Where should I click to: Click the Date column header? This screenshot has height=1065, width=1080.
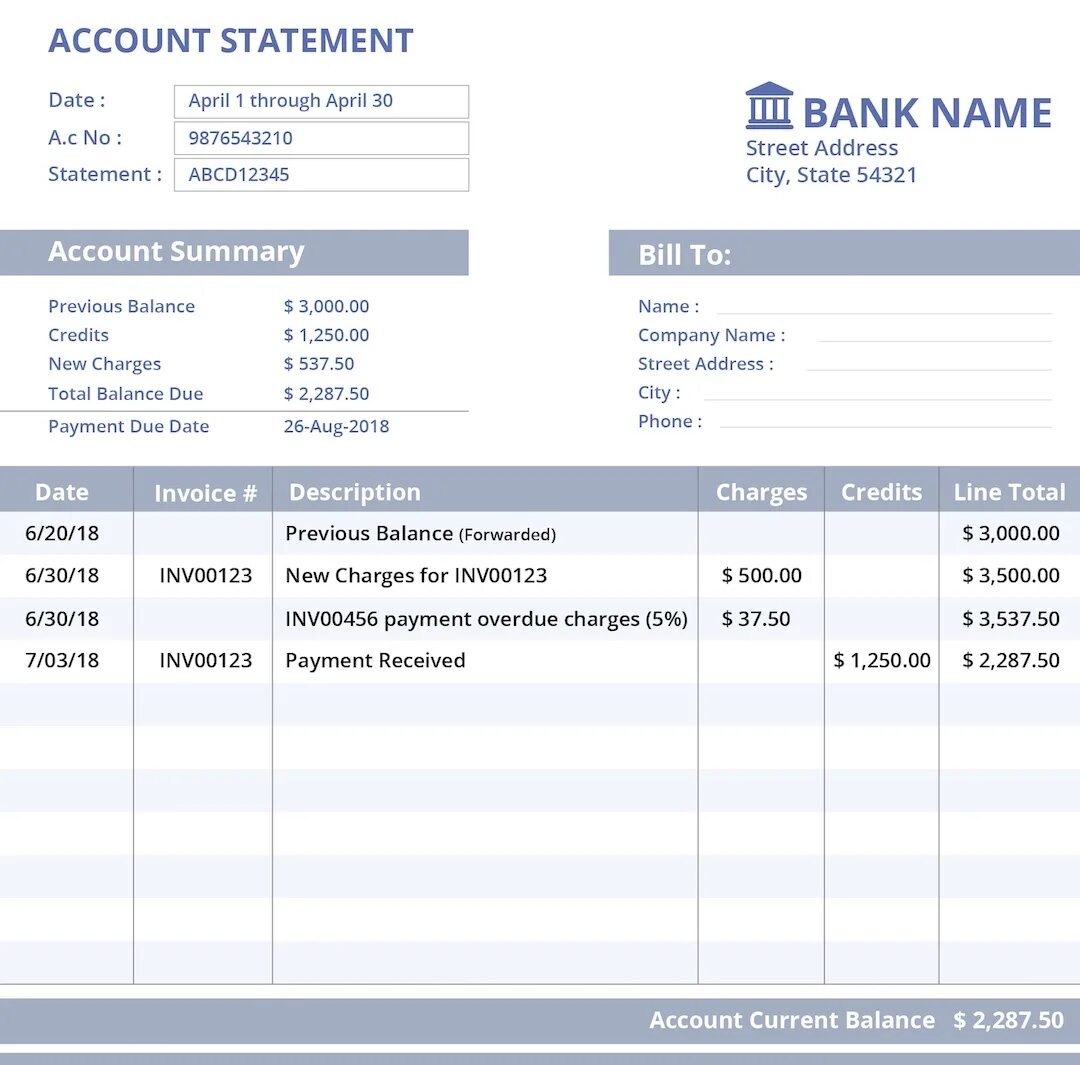tap(62, 493)
